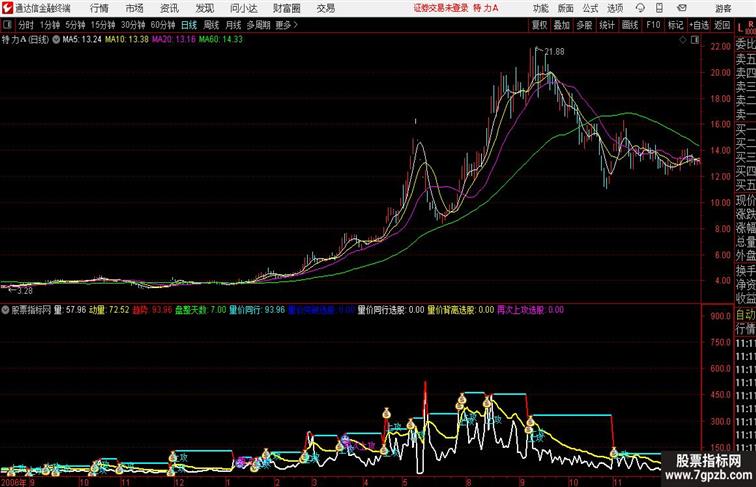Click the 量价同行: 93.96 indicator value

pyautogui.click(x=257, y=310)
